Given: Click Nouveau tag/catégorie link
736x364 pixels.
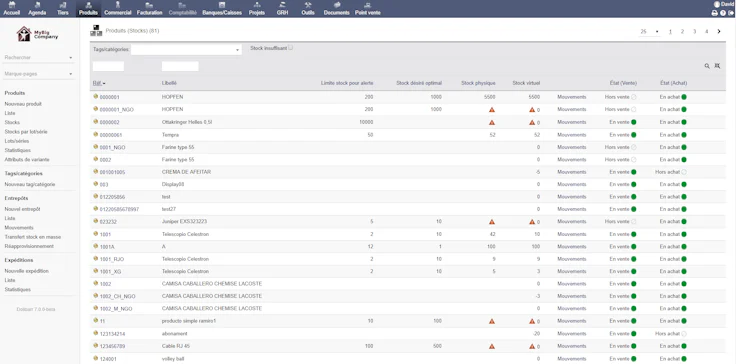Looking at the screenshot, I should tap(30, 185).
